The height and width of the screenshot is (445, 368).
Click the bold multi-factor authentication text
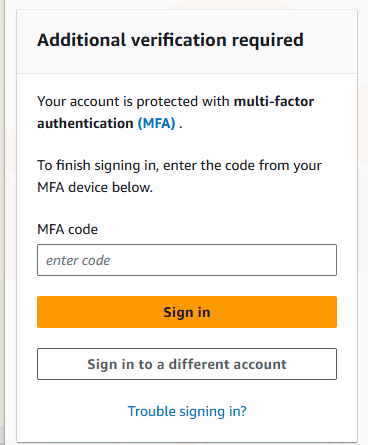(175, 112)
